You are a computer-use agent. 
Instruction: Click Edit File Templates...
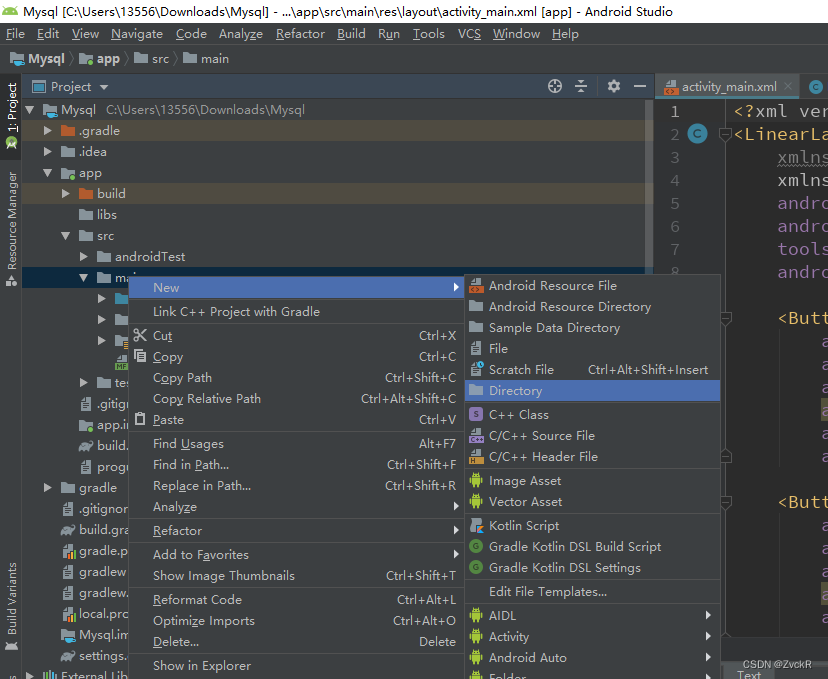[x=592, y=591]
